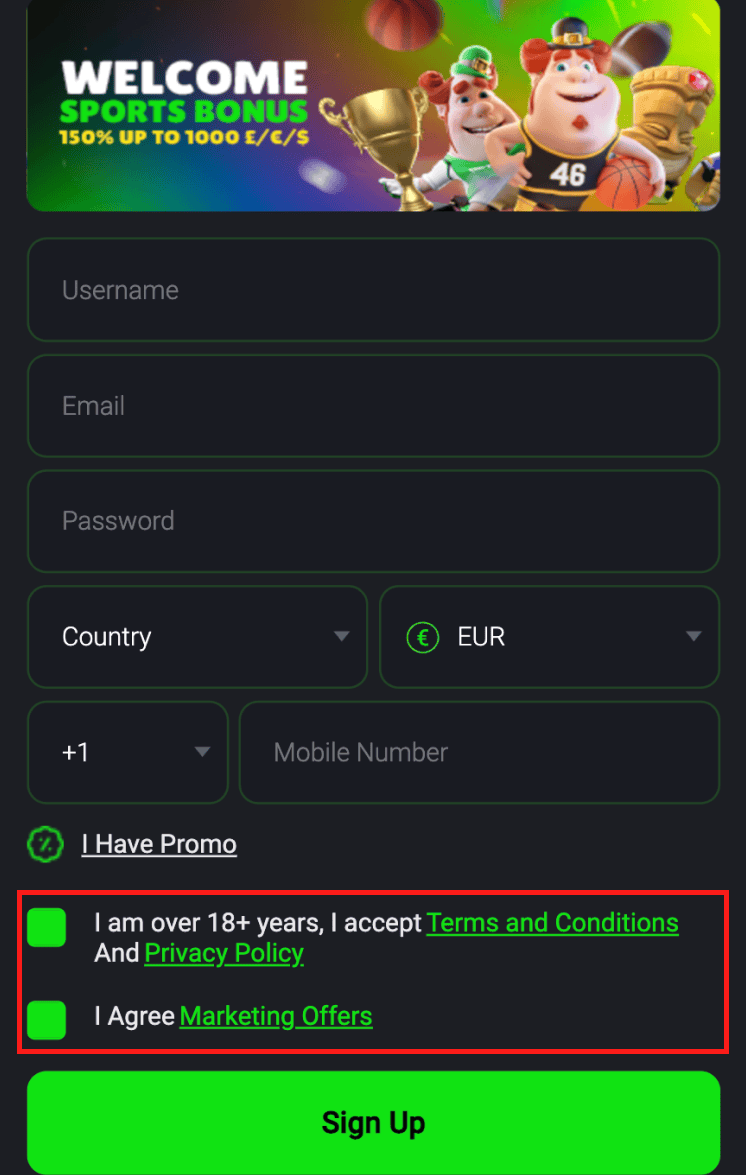Click the Welcome Sports Bonus banner
This screenshot has width=746, height=1175.
click(373, 105)
